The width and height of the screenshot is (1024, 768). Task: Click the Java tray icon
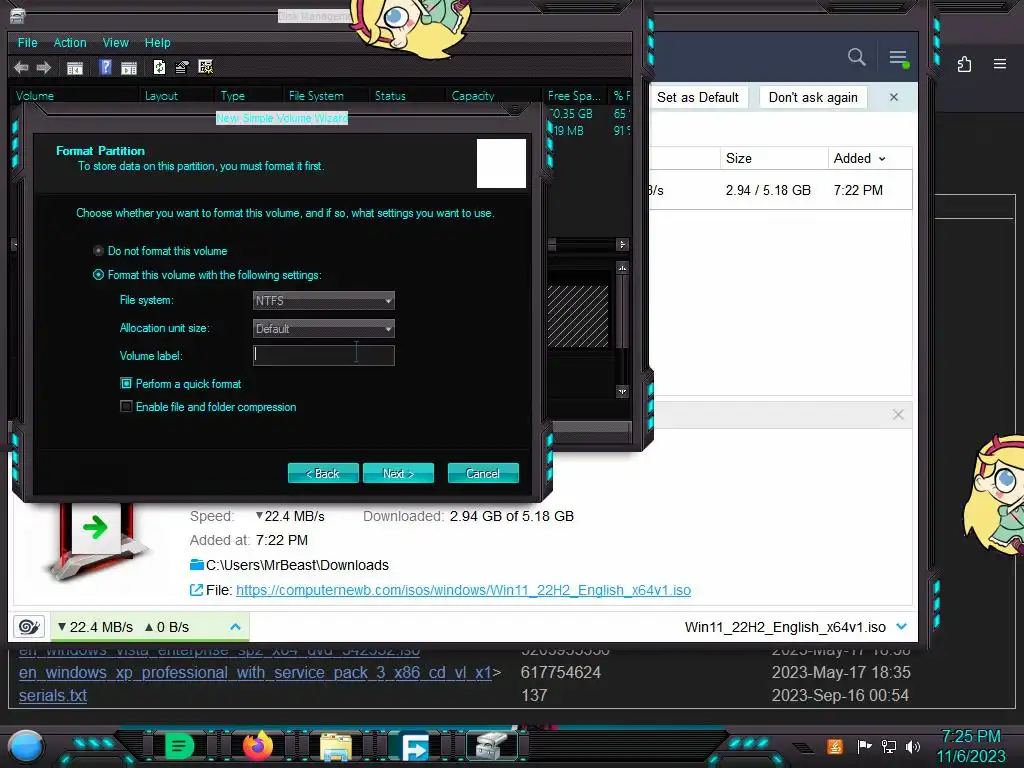pos(835,746)
